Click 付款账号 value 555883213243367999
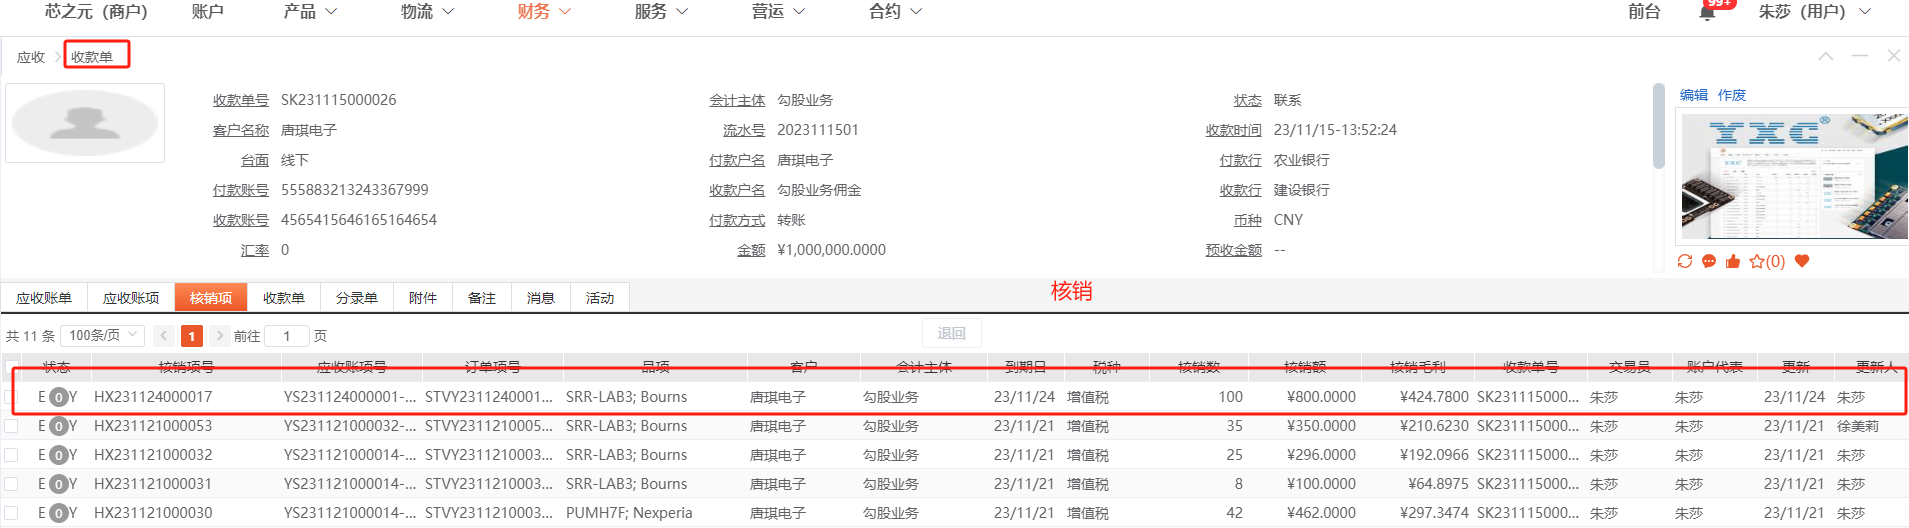The width and height of the screenshot is (1909, 528). tap(354, 190)
